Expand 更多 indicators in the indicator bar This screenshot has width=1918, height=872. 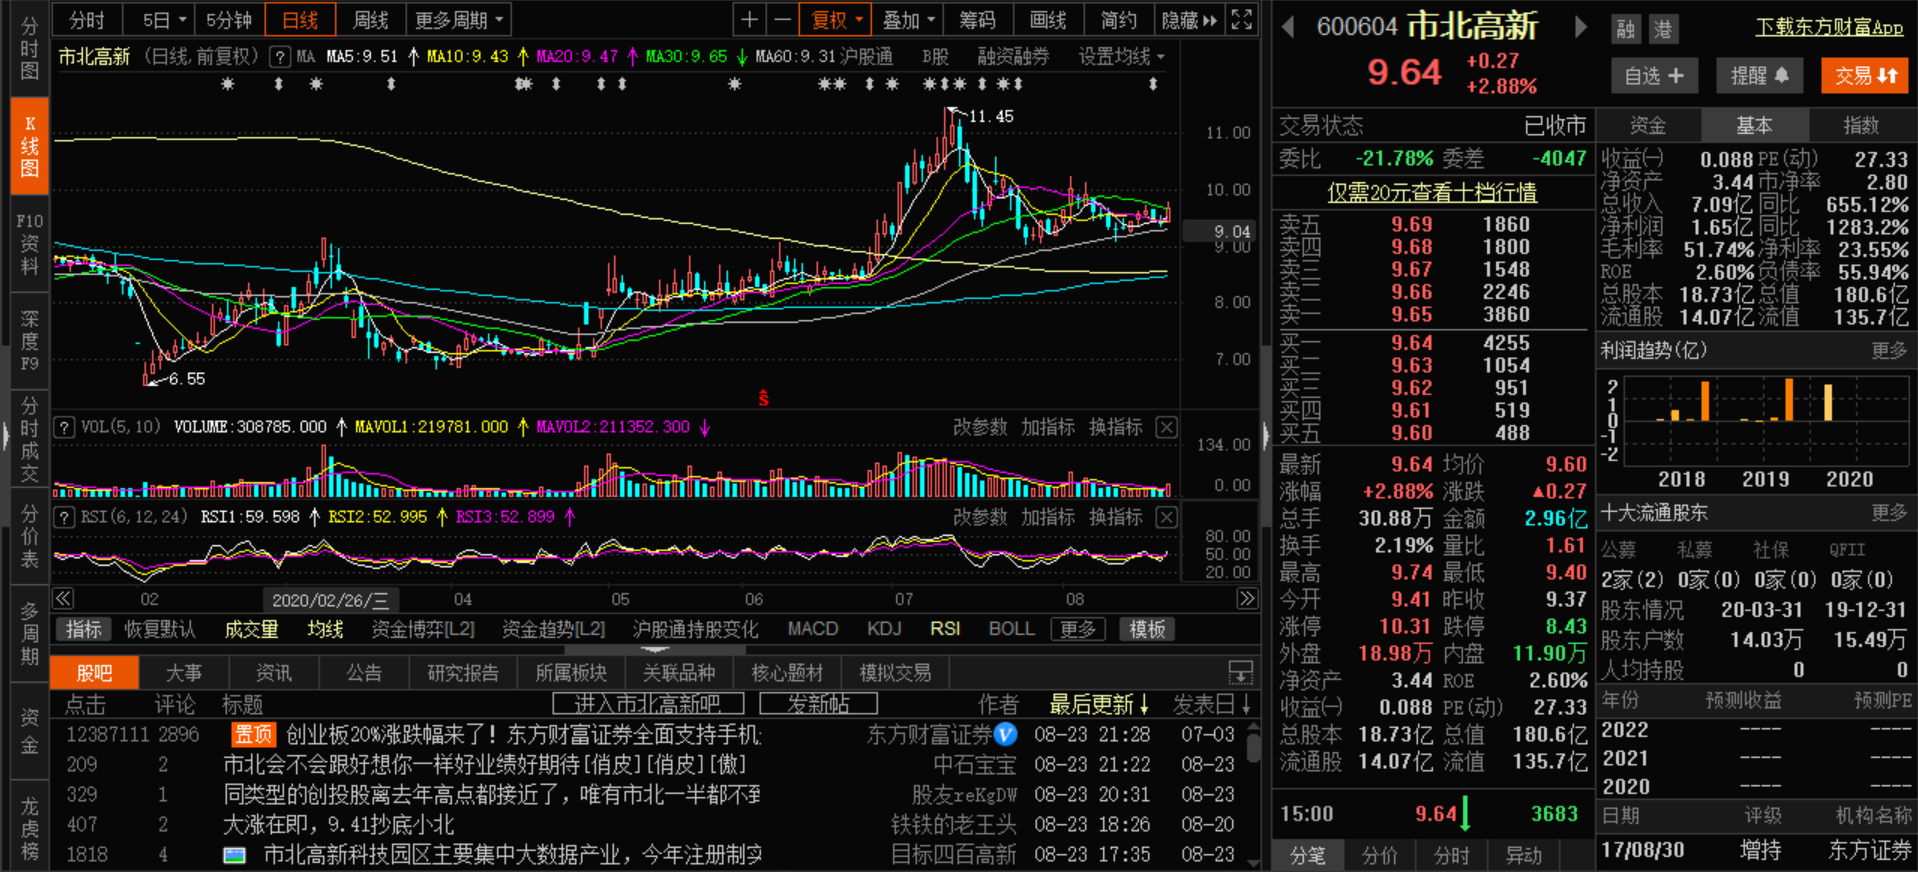[1077, 629]
